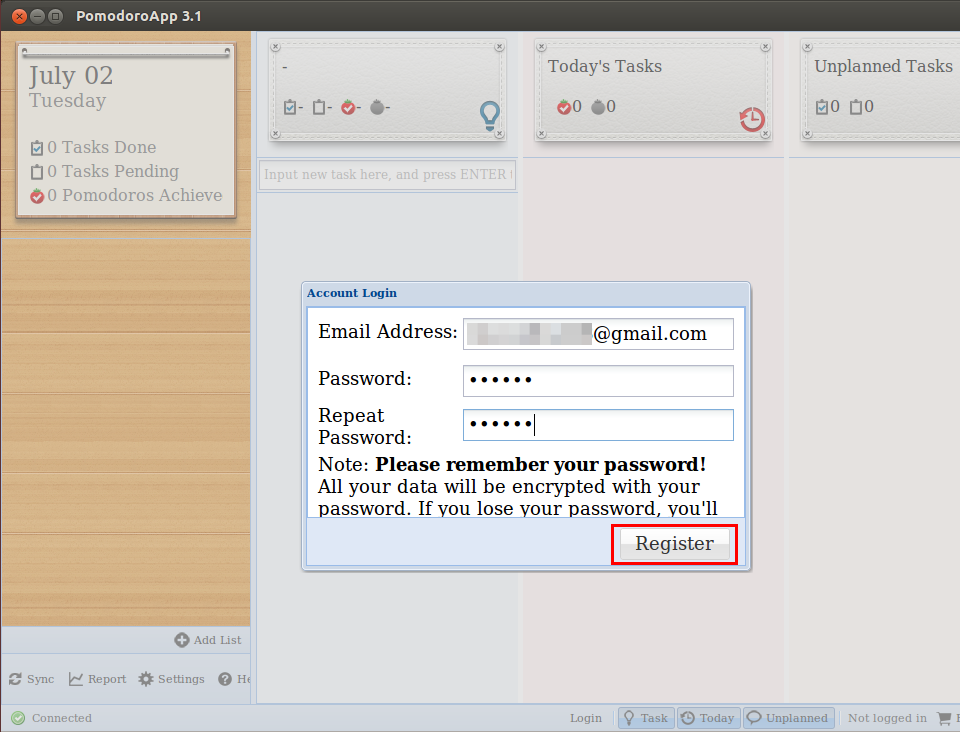Toggle the Unplanned view button
960x732 pixels.
(789, 718)
